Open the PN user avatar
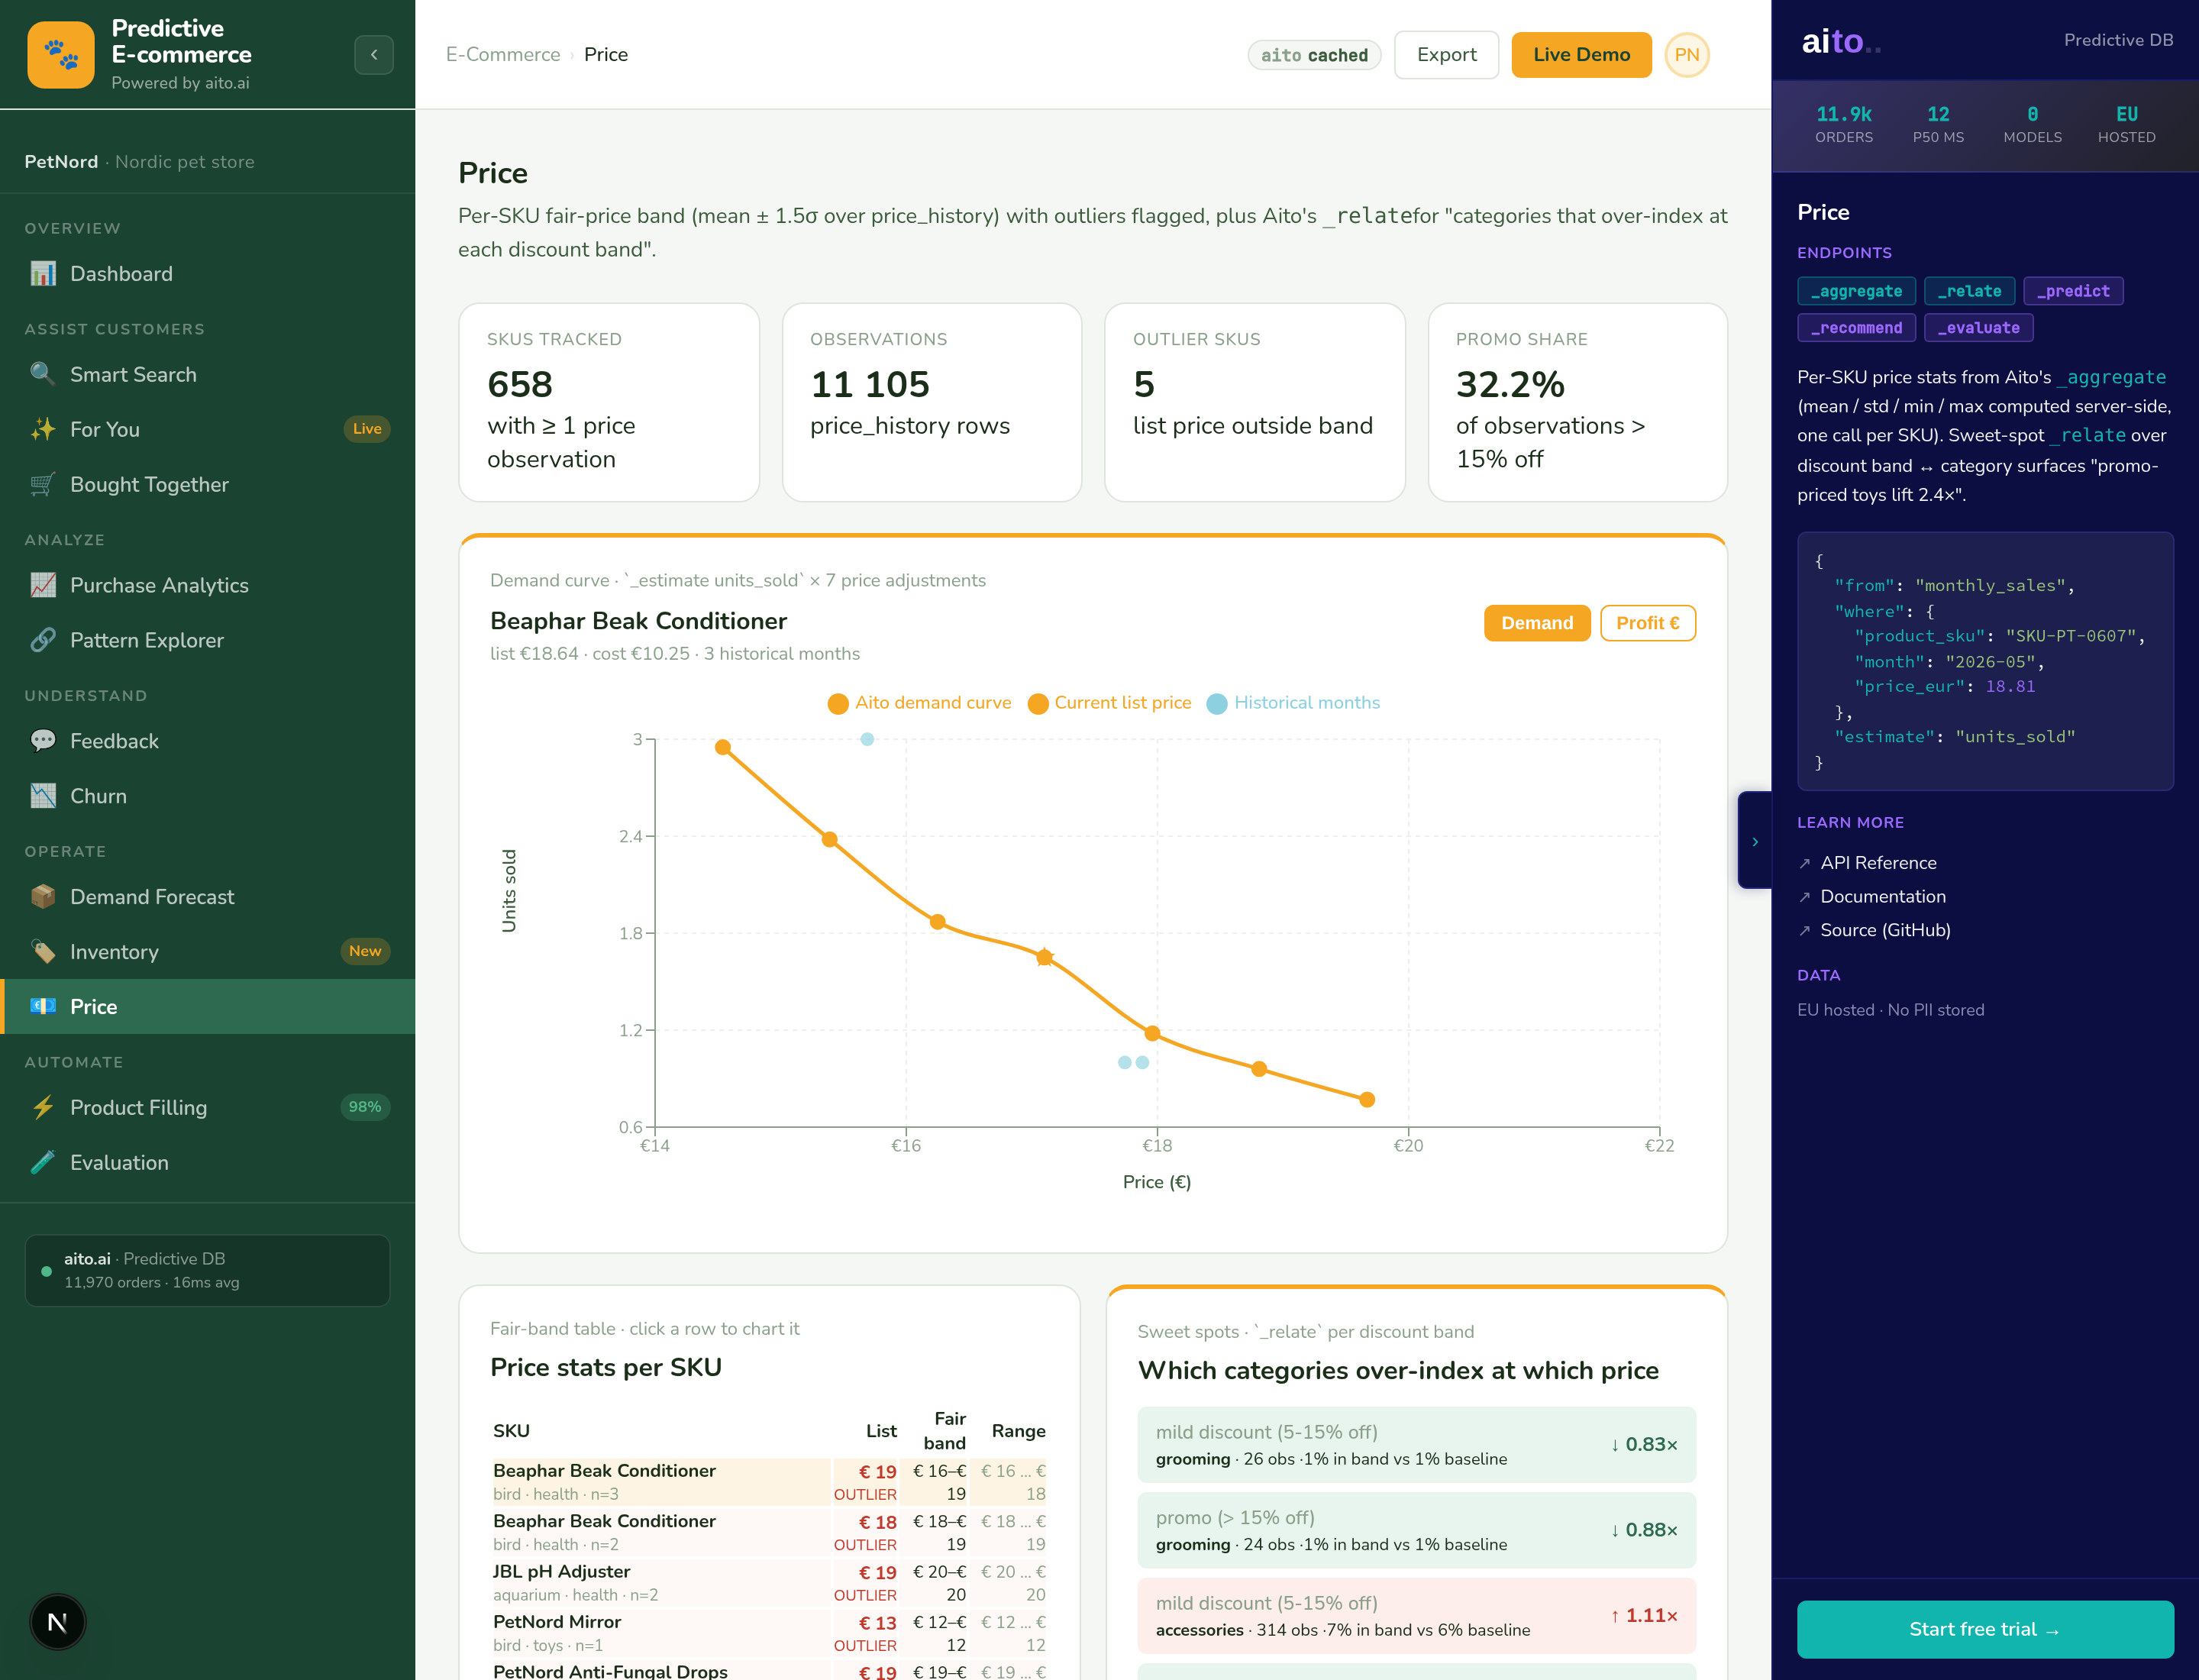Screen dimensions: 2199x1680 pos(1687,55)
